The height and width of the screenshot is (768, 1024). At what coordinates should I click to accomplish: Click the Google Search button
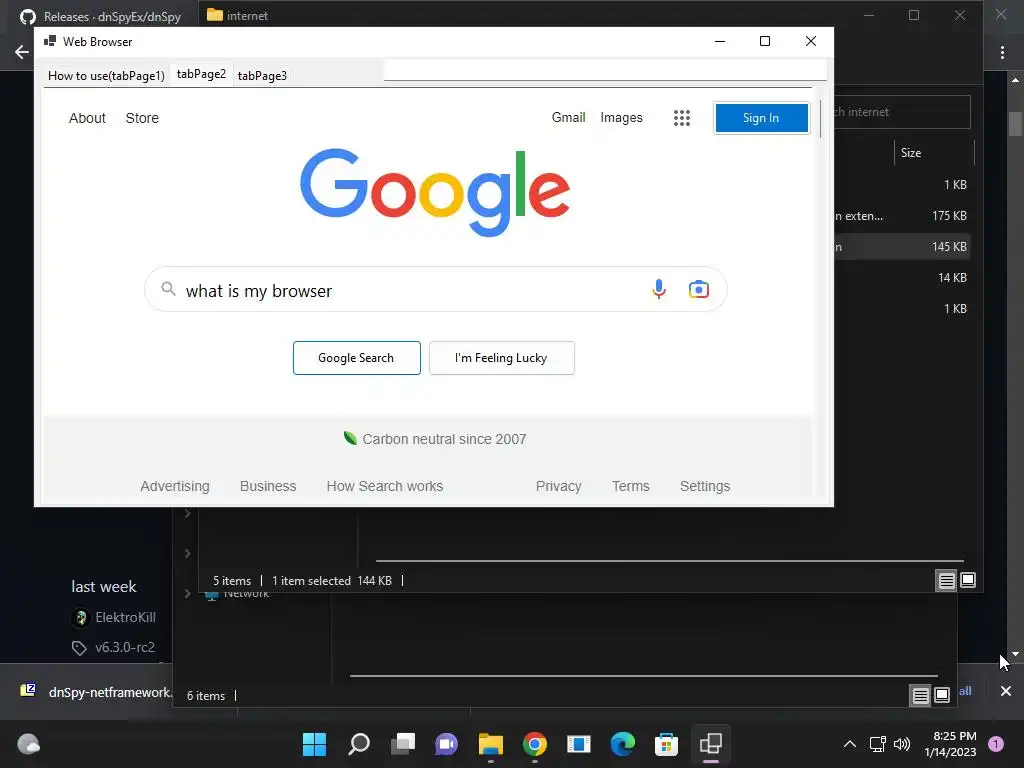pos(357,358)
